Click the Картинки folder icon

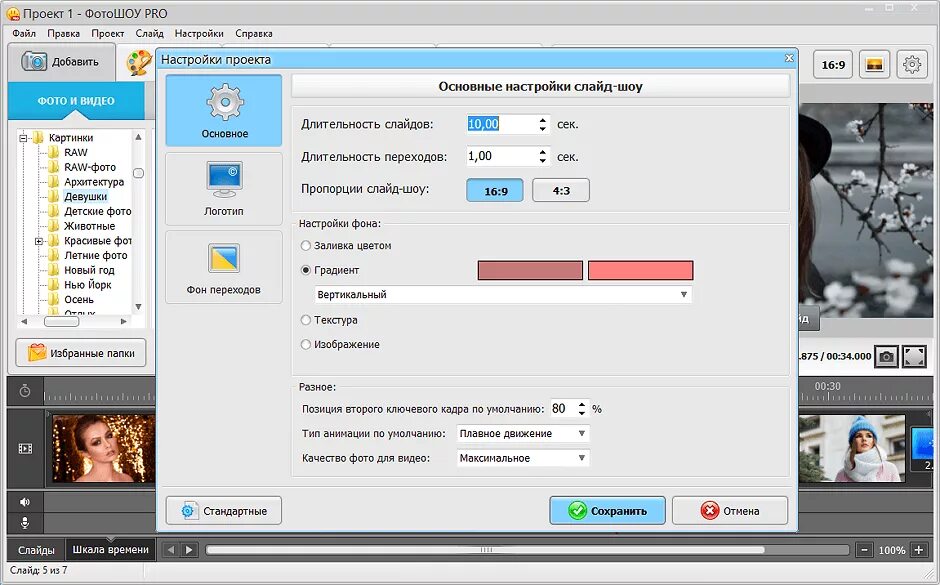tap(38, 137)
